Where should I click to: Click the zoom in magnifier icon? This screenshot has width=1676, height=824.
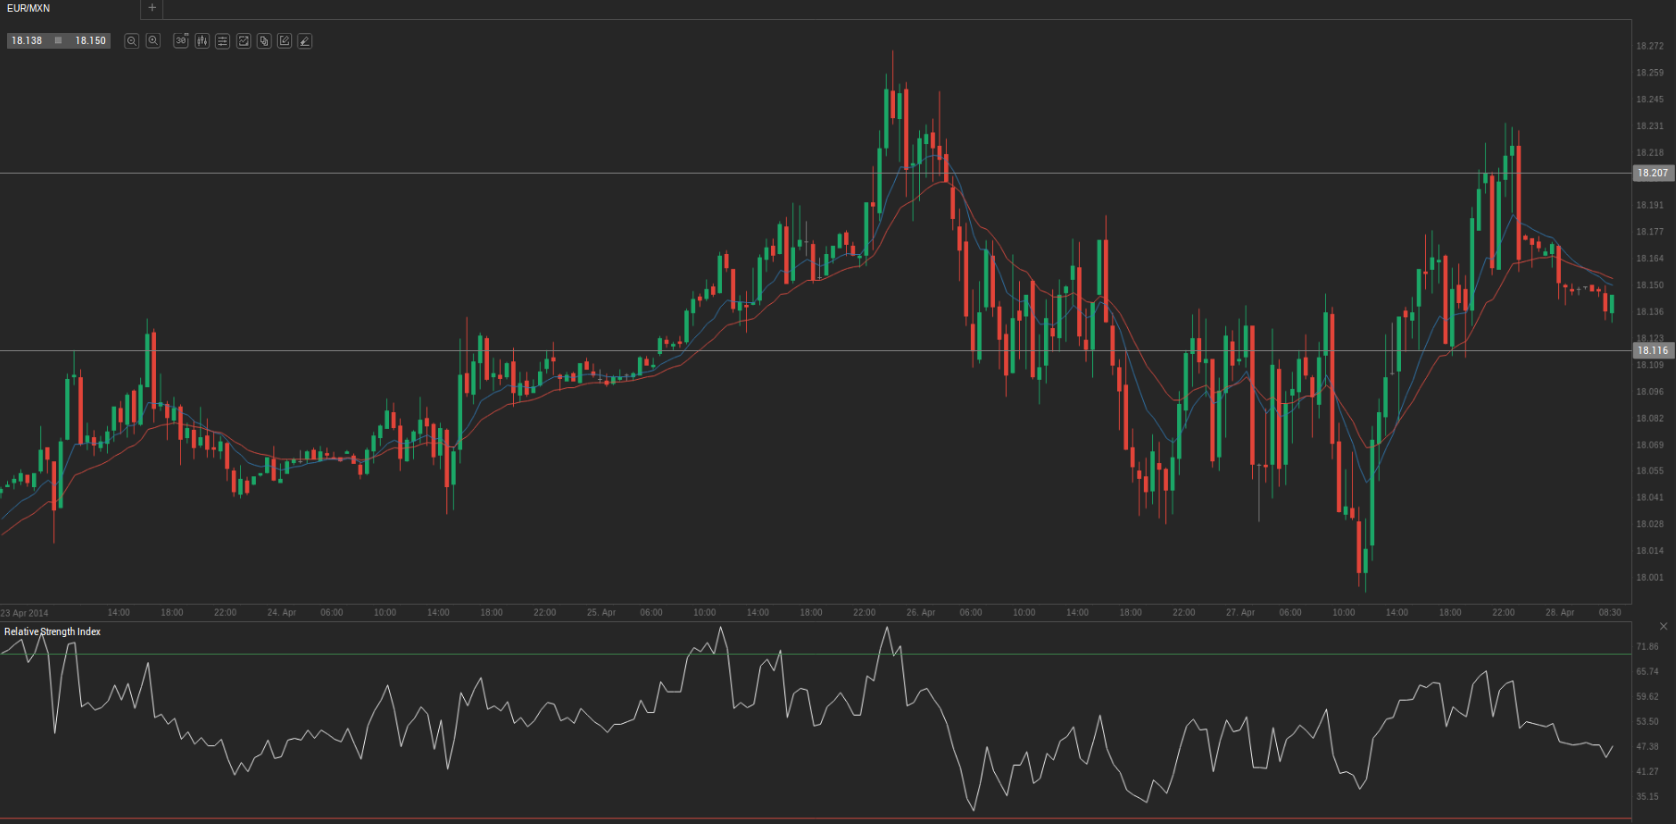[153, 41]
